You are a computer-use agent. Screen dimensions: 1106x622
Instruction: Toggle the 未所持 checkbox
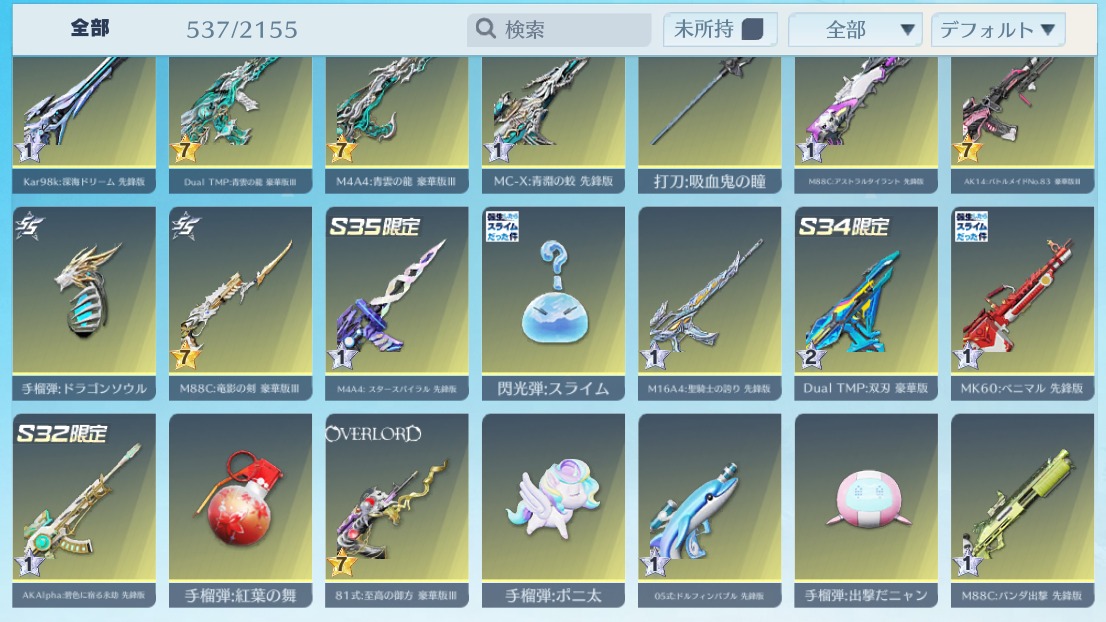click(x=753, y=30)
